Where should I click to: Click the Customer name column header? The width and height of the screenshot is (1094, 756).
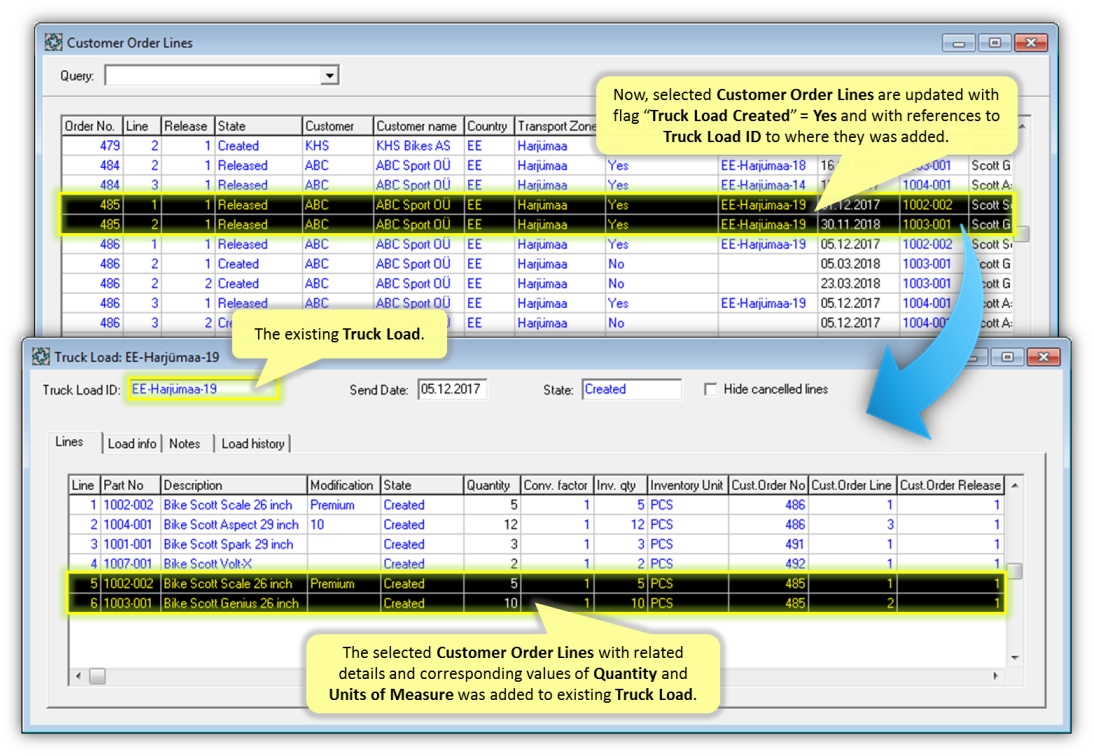[418, 126]
